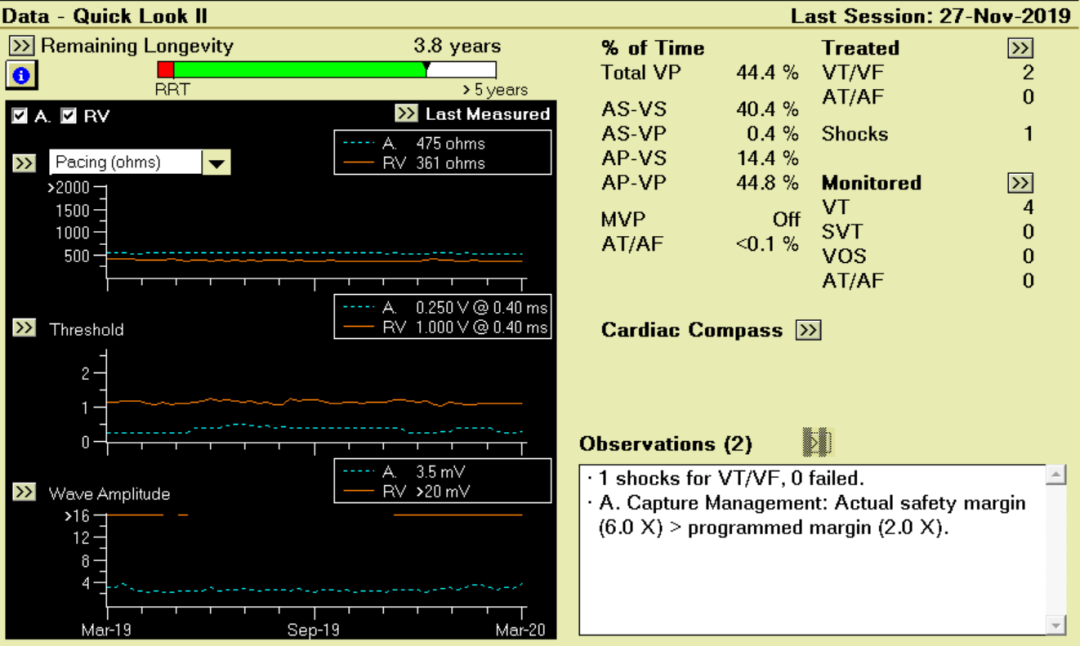This screenshot has width=1080, height=646.
Task: Open Observations details arrow button
Action: [817, 442]
